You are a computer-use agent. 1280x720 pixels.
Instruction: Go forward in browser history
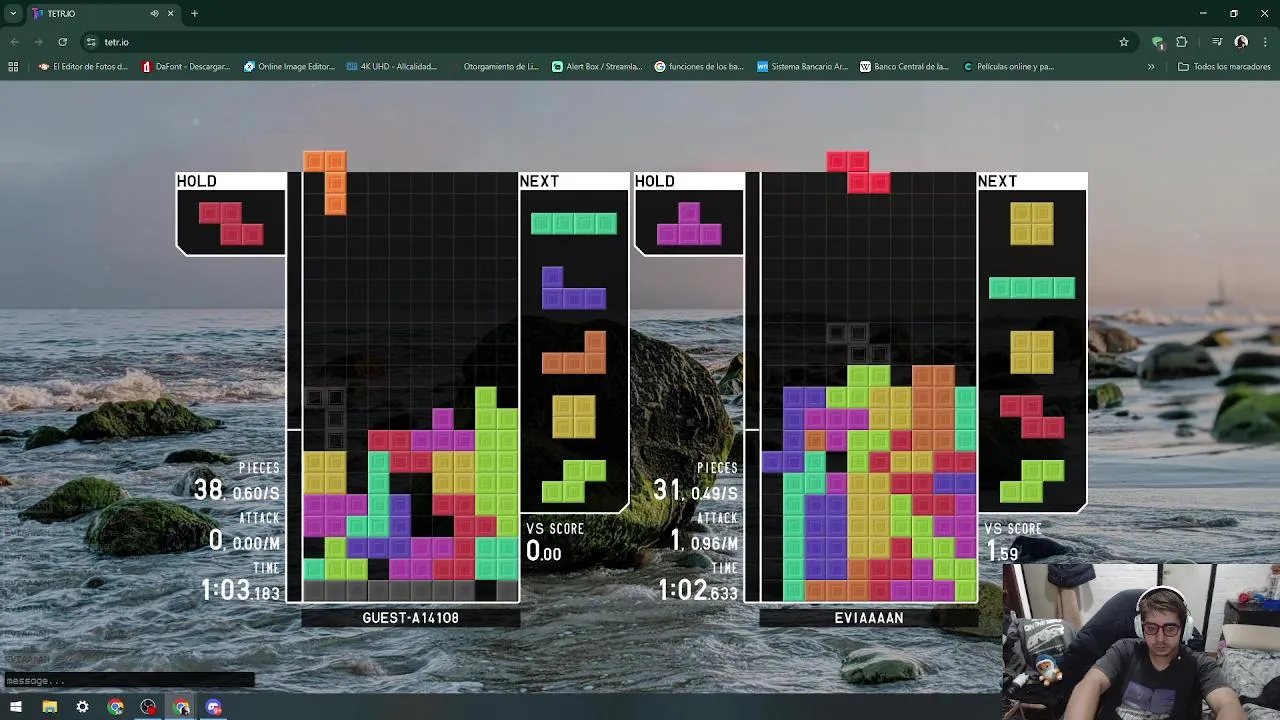(38, 42)
